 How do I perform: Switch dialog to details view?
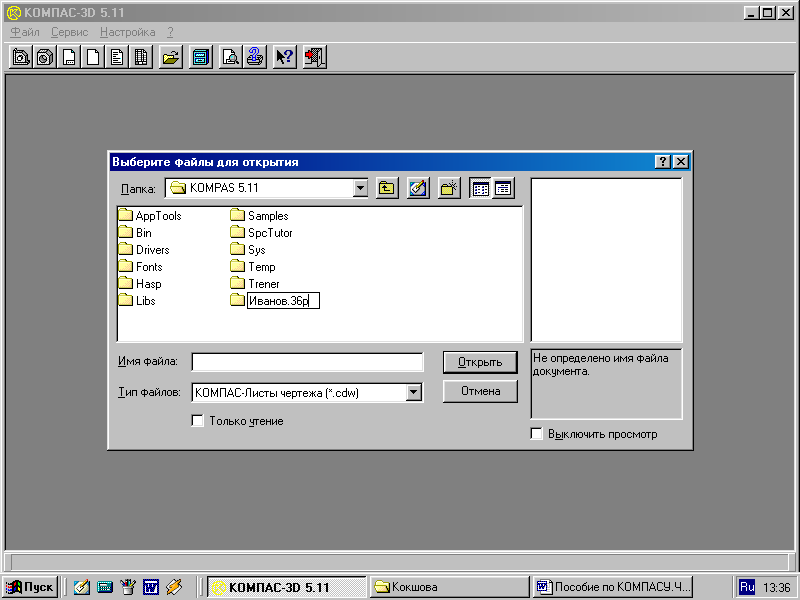503,188
